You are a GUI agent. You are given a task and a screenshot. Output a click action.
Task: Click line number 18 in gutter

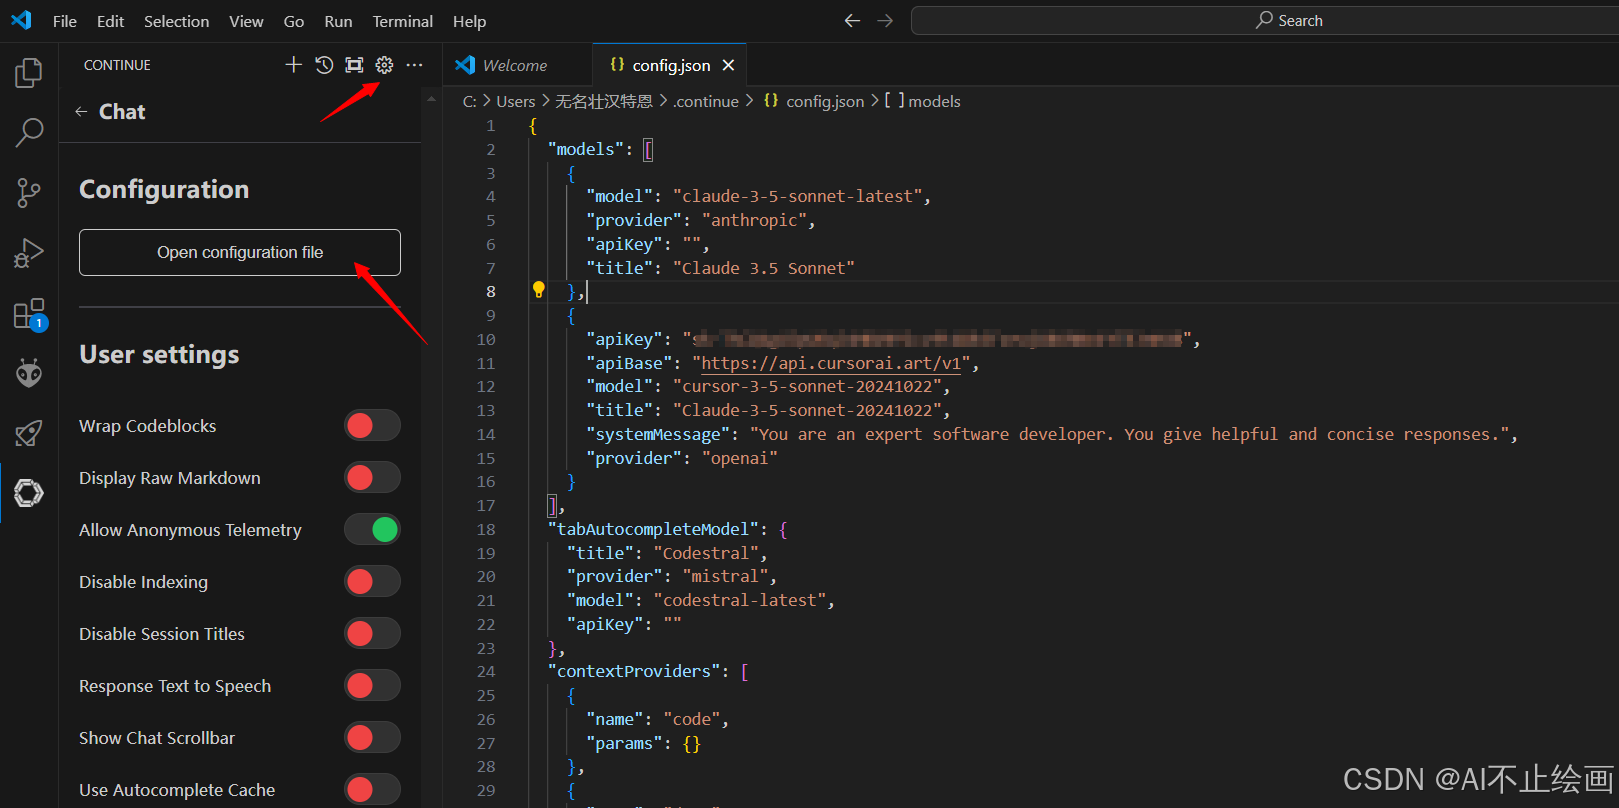point(486,529)
